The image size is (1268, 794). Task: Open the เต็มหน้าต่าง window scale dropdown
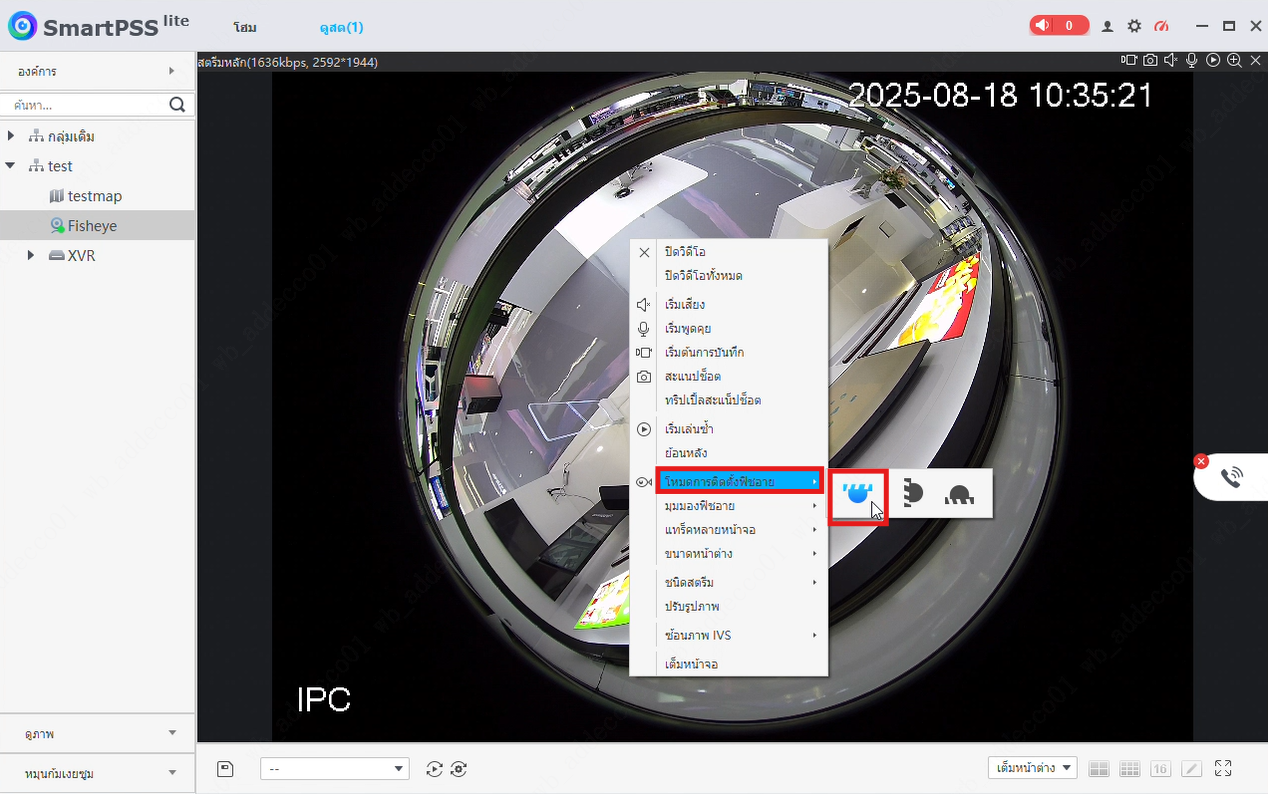[1032, 768]
